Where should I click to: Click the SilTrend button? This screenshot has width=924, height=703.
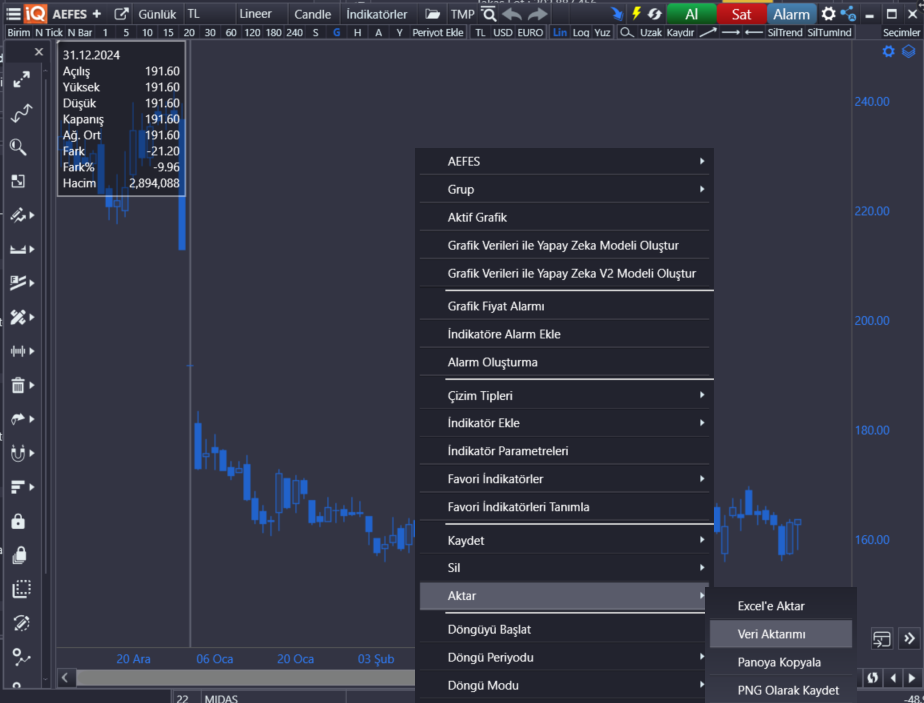(785, 32)
